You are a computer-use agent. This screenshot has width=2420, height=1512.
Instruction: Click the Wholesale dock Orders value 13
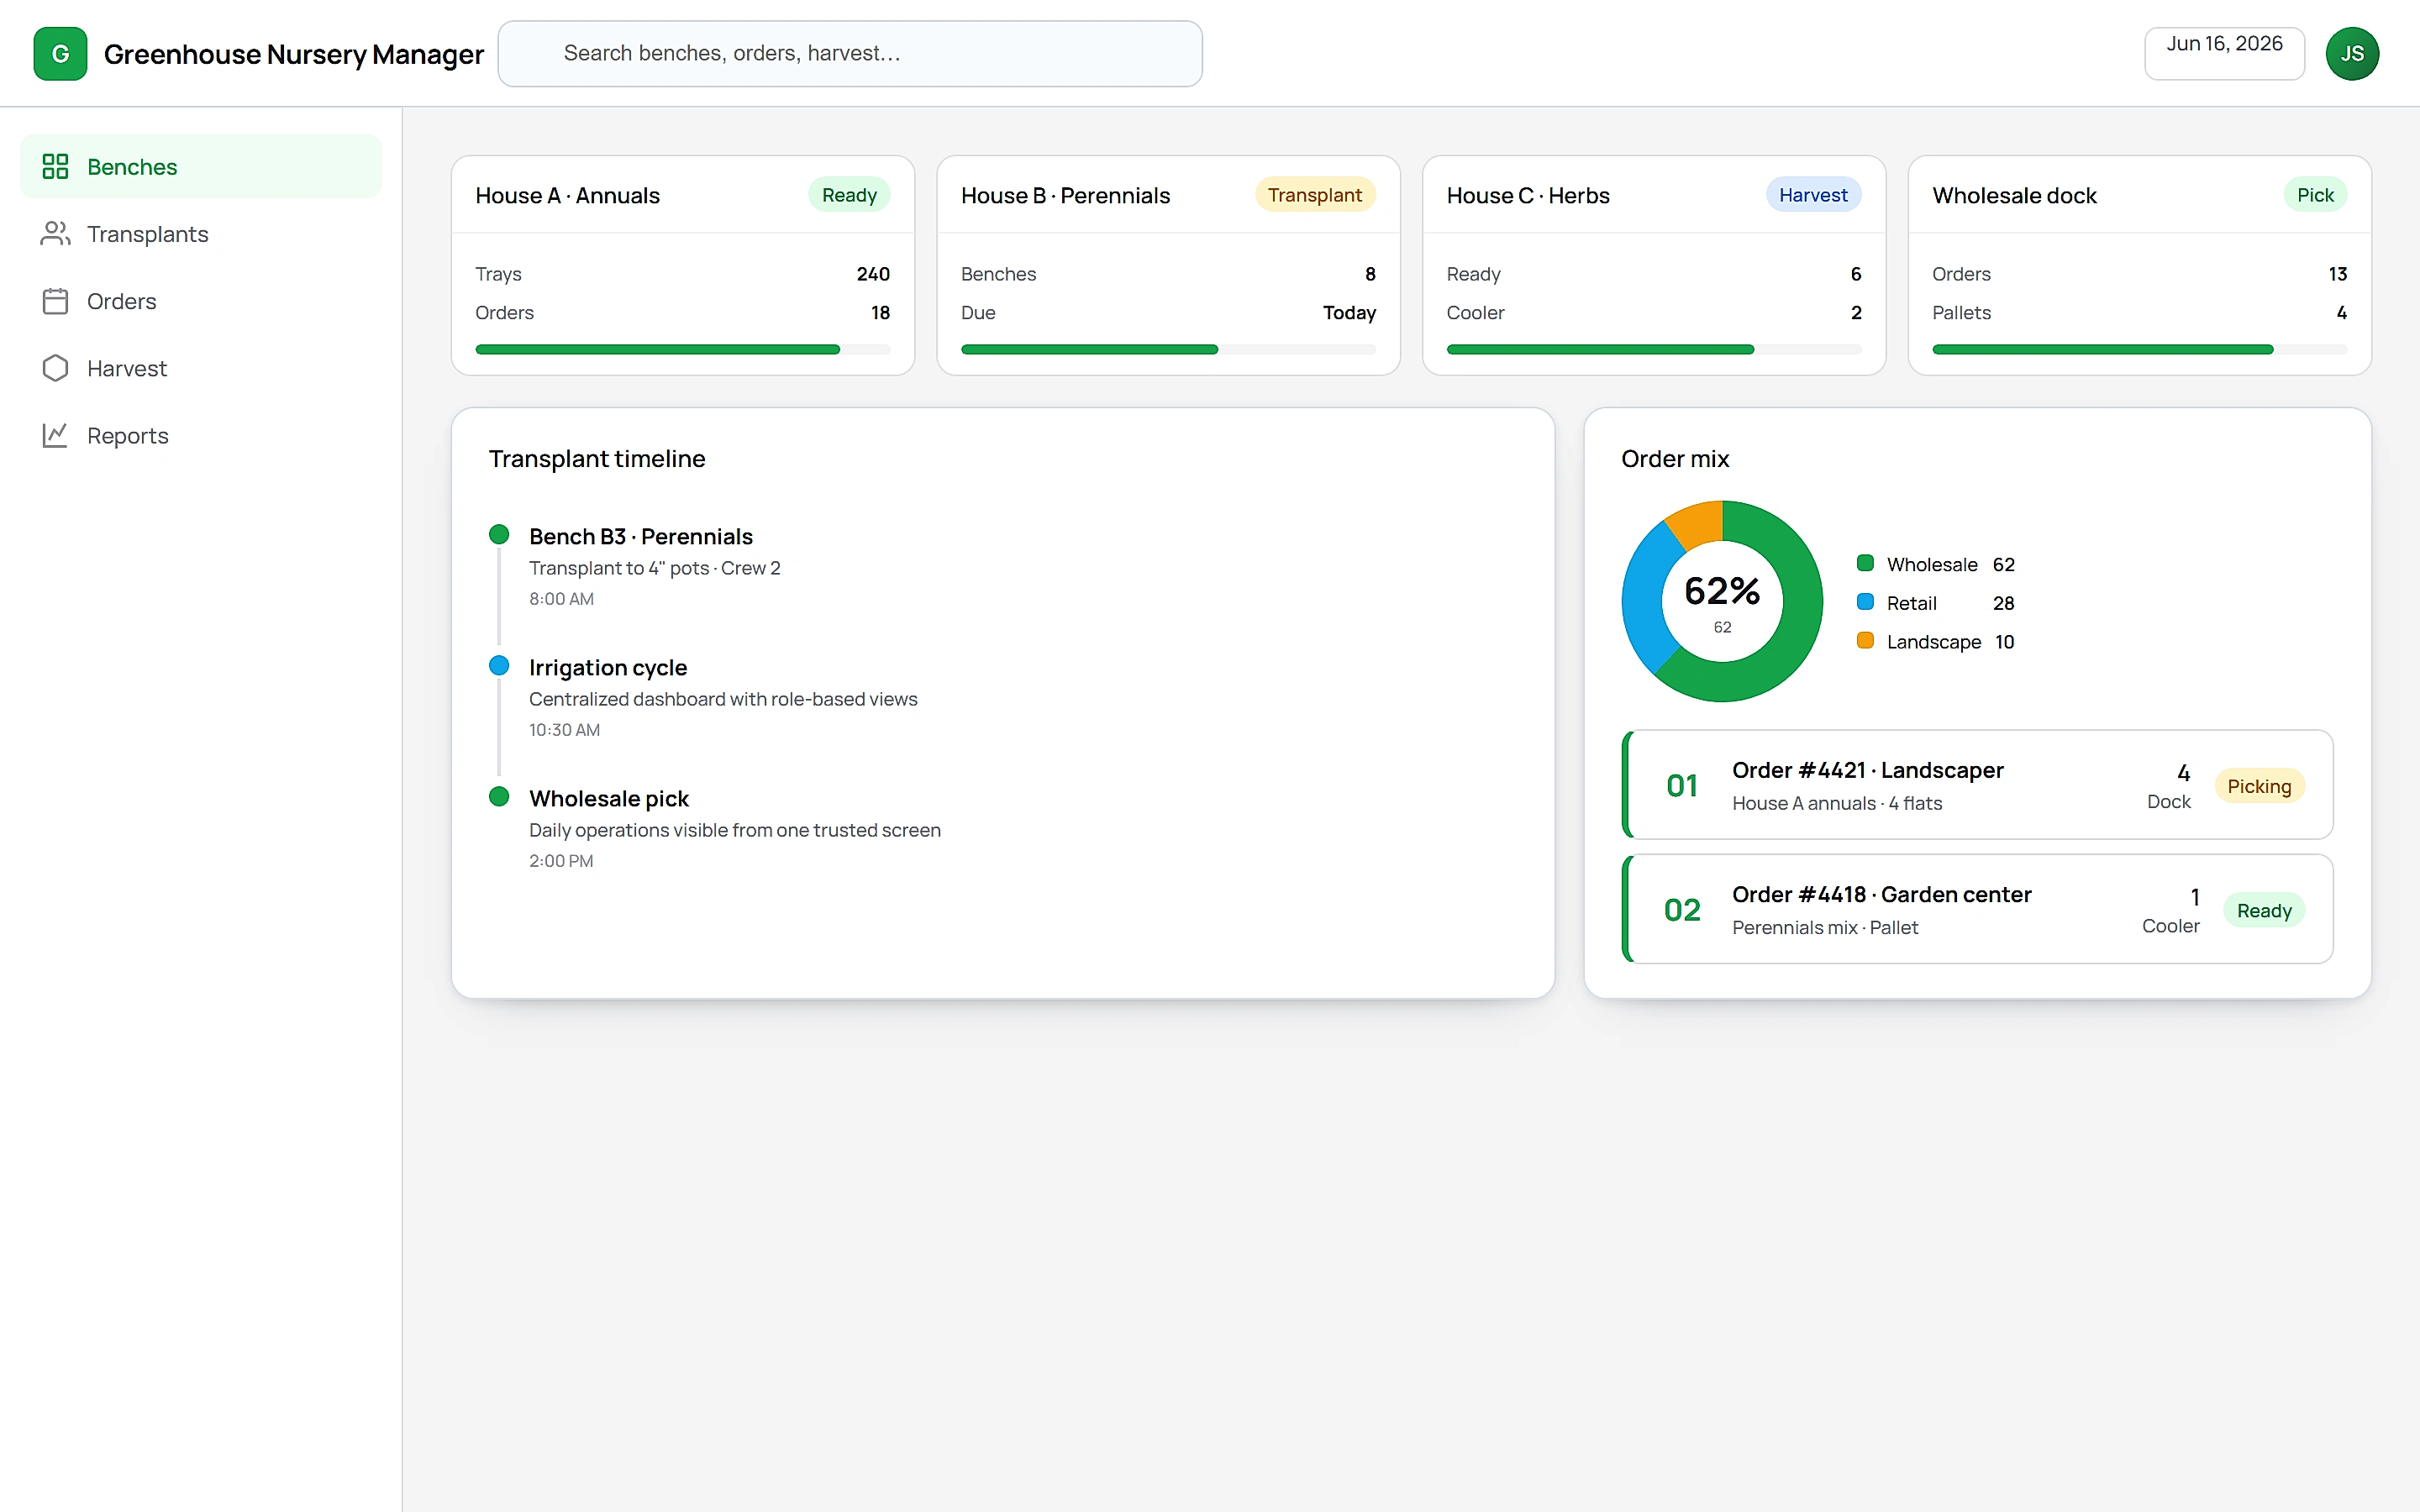(x=2337, y=274)
